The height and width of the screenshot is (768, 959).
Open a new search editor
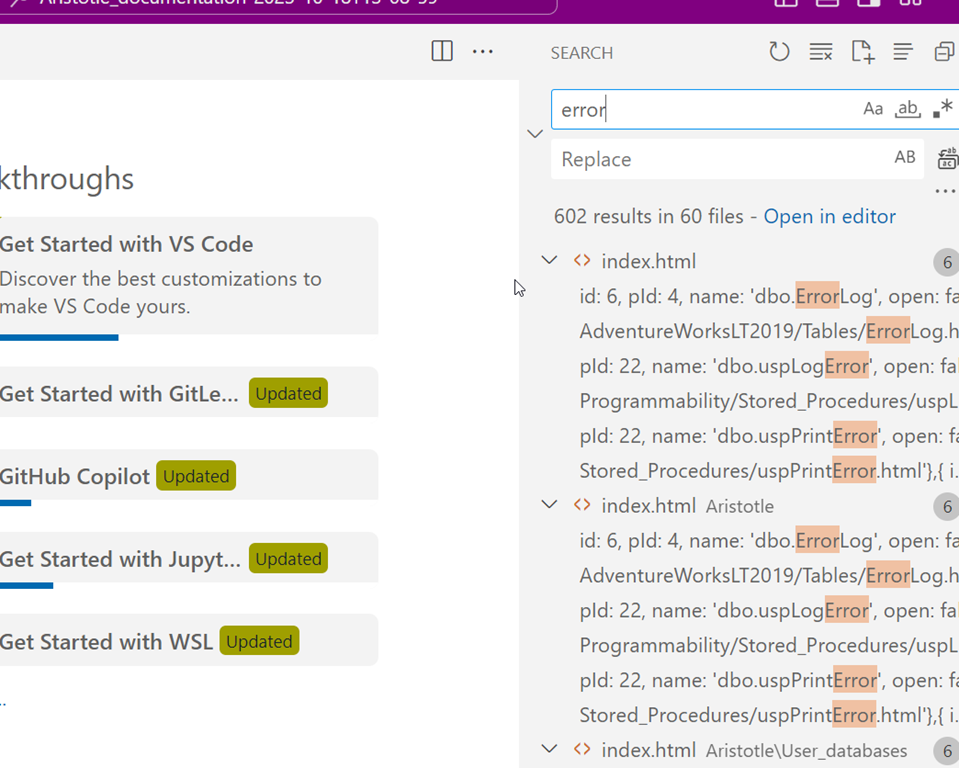click(862, 52)
